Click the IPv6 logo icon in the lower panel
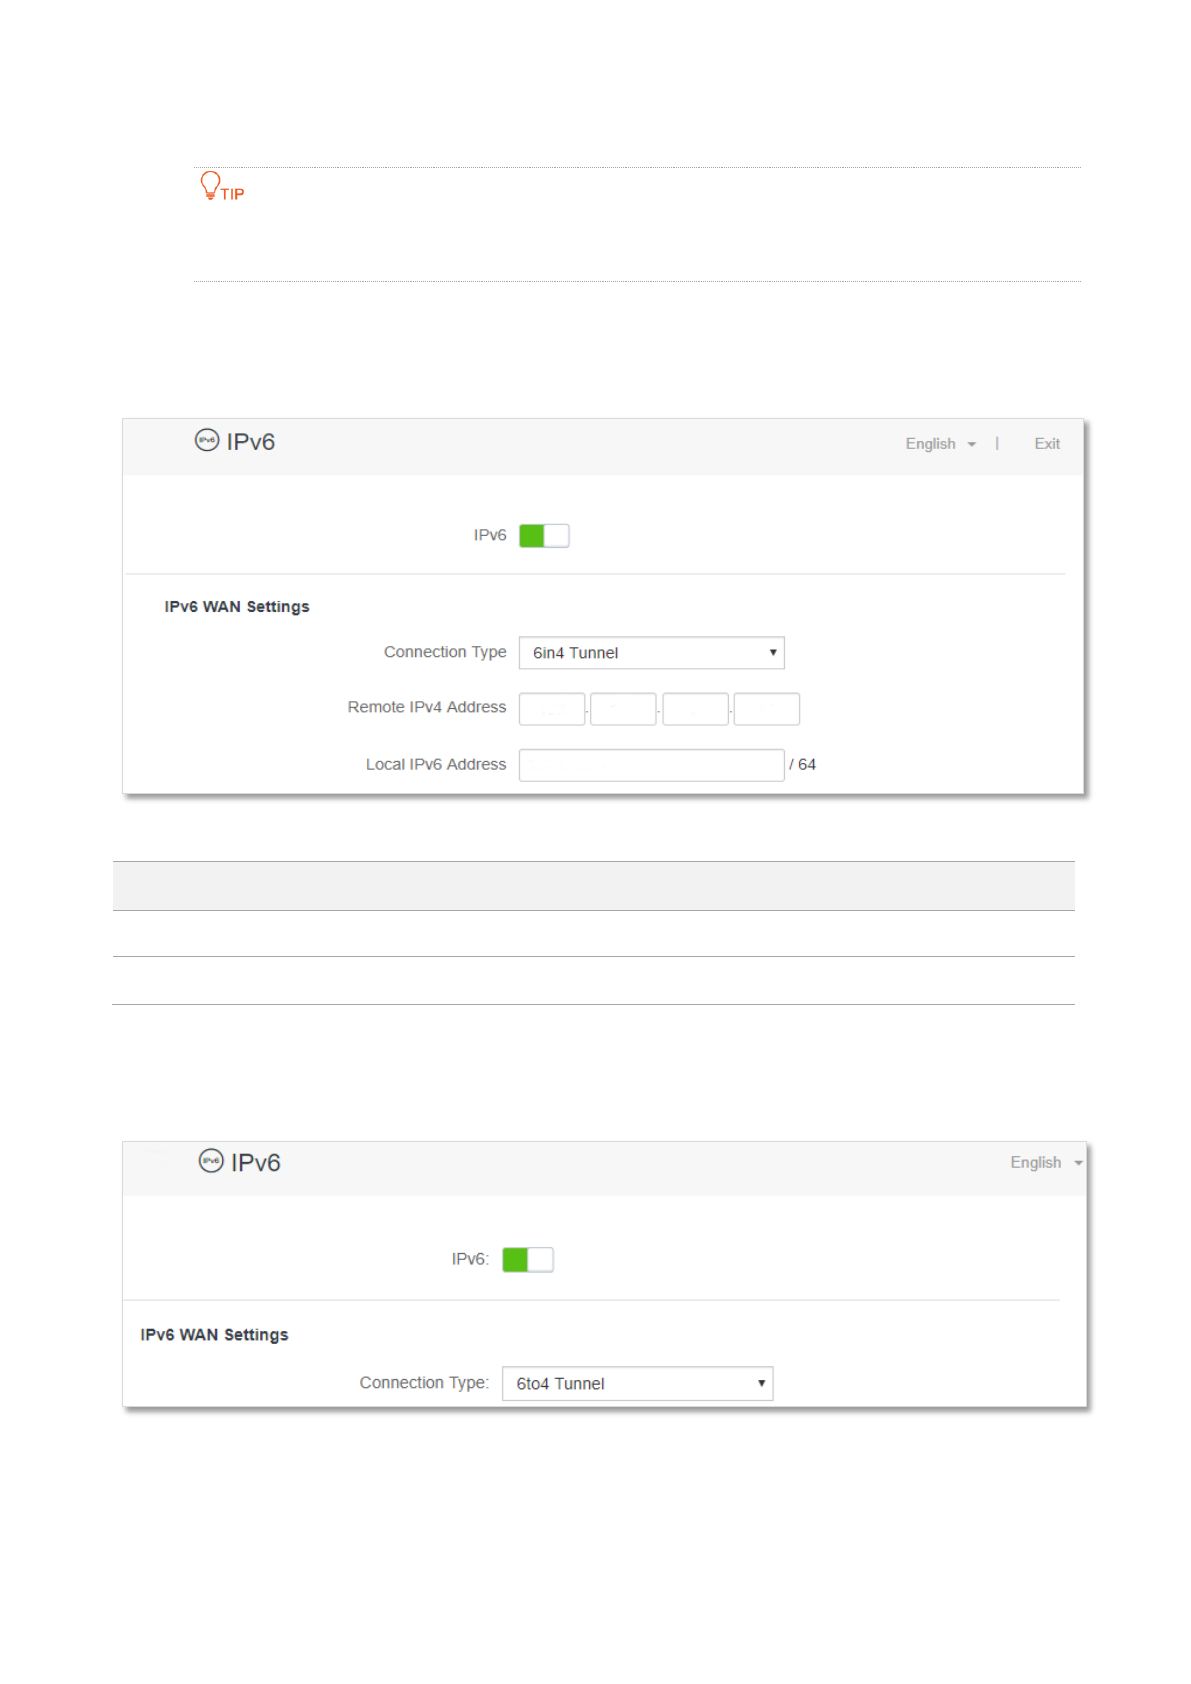This screenshot has height=1684, width=1191. [211, 1160]
